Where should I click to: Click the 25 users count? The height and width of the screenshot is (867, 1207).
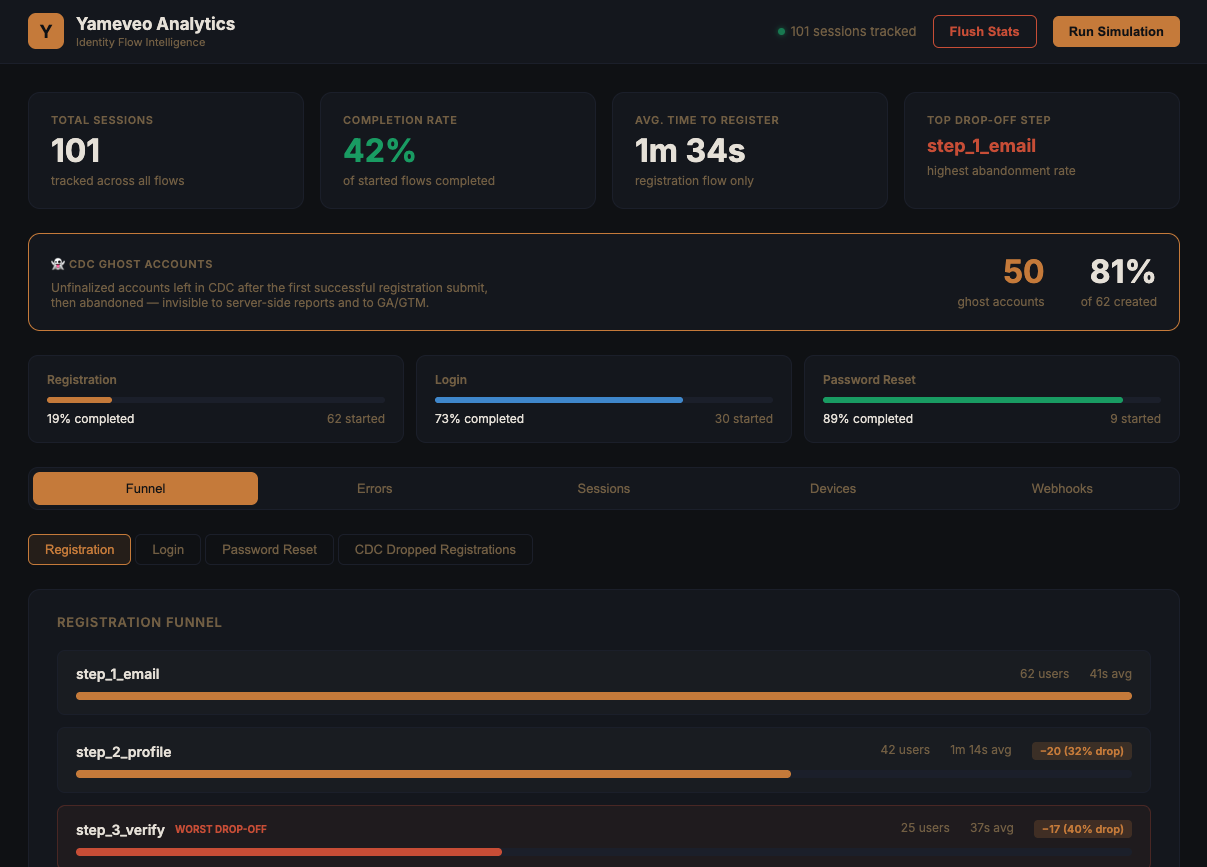click(925, 828)
